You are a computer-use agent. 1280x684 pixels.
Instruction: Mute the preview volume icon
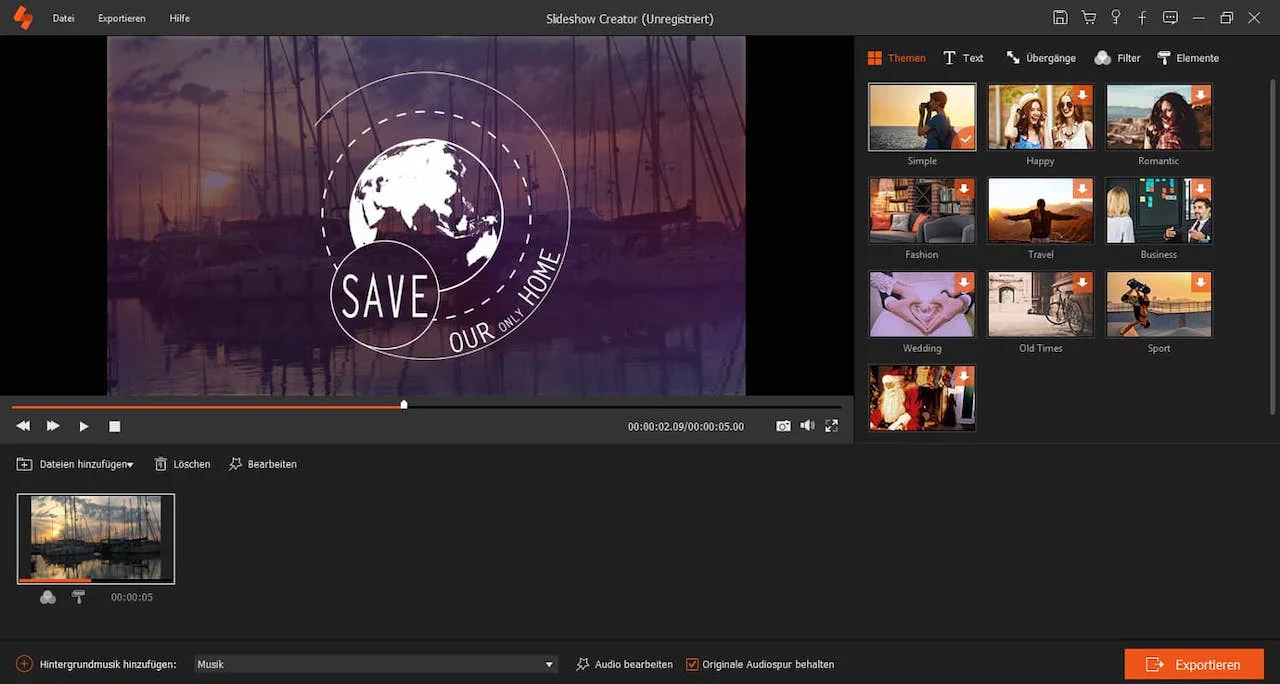click(807, 426)
